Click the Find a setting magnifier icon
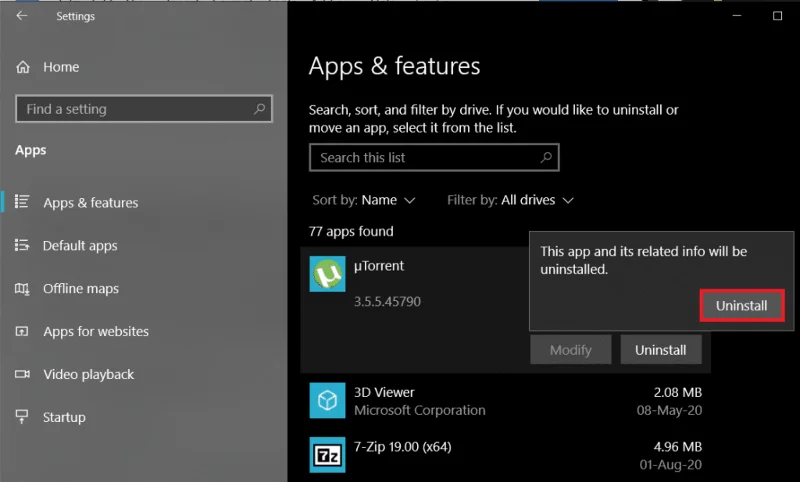 (259, 109)
